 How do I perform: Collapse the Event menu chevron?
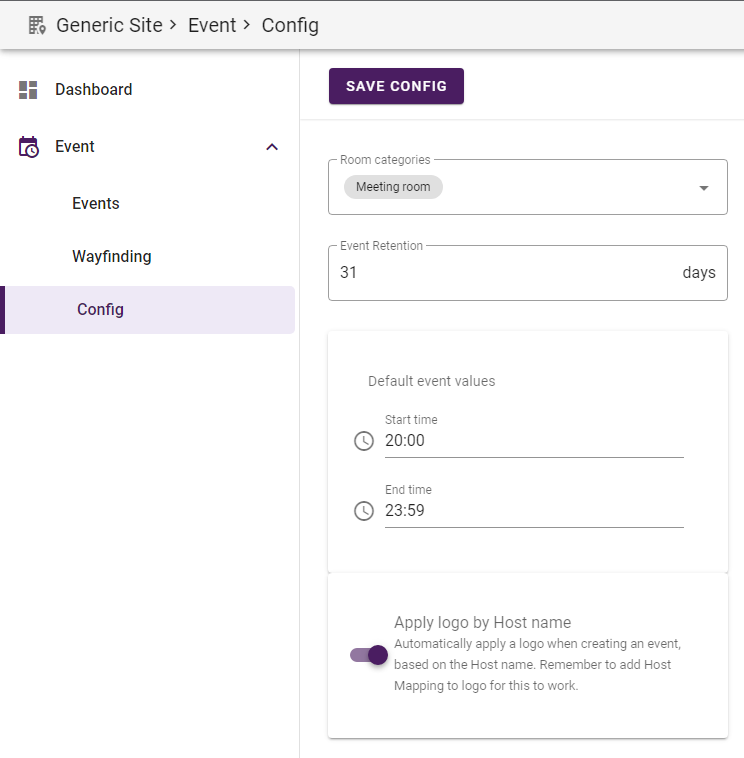pos(272,147)
